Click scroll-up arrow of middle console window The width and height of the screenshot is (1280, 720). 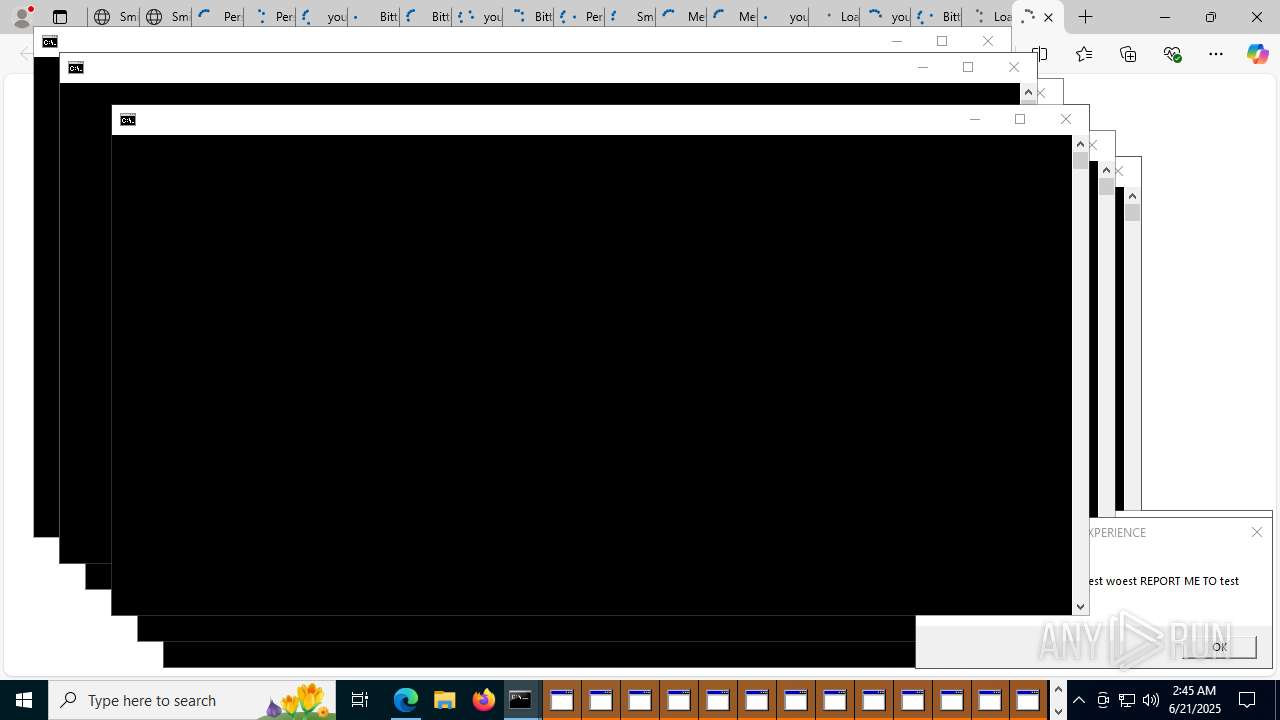[x=1028, y=92]
